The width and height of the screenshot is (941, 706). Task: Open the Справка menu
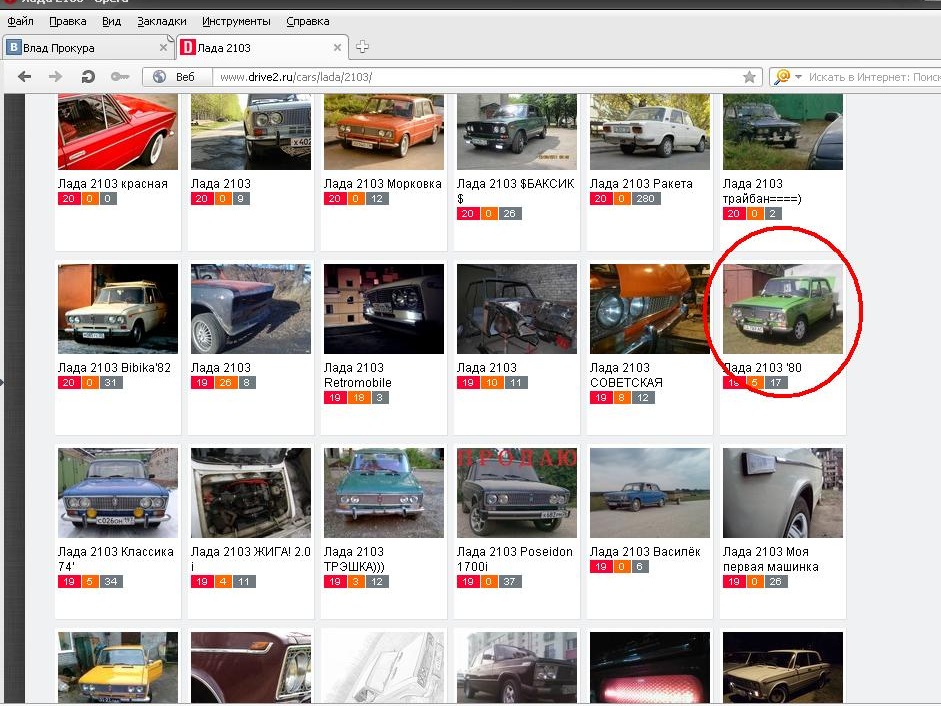(308, 21)
